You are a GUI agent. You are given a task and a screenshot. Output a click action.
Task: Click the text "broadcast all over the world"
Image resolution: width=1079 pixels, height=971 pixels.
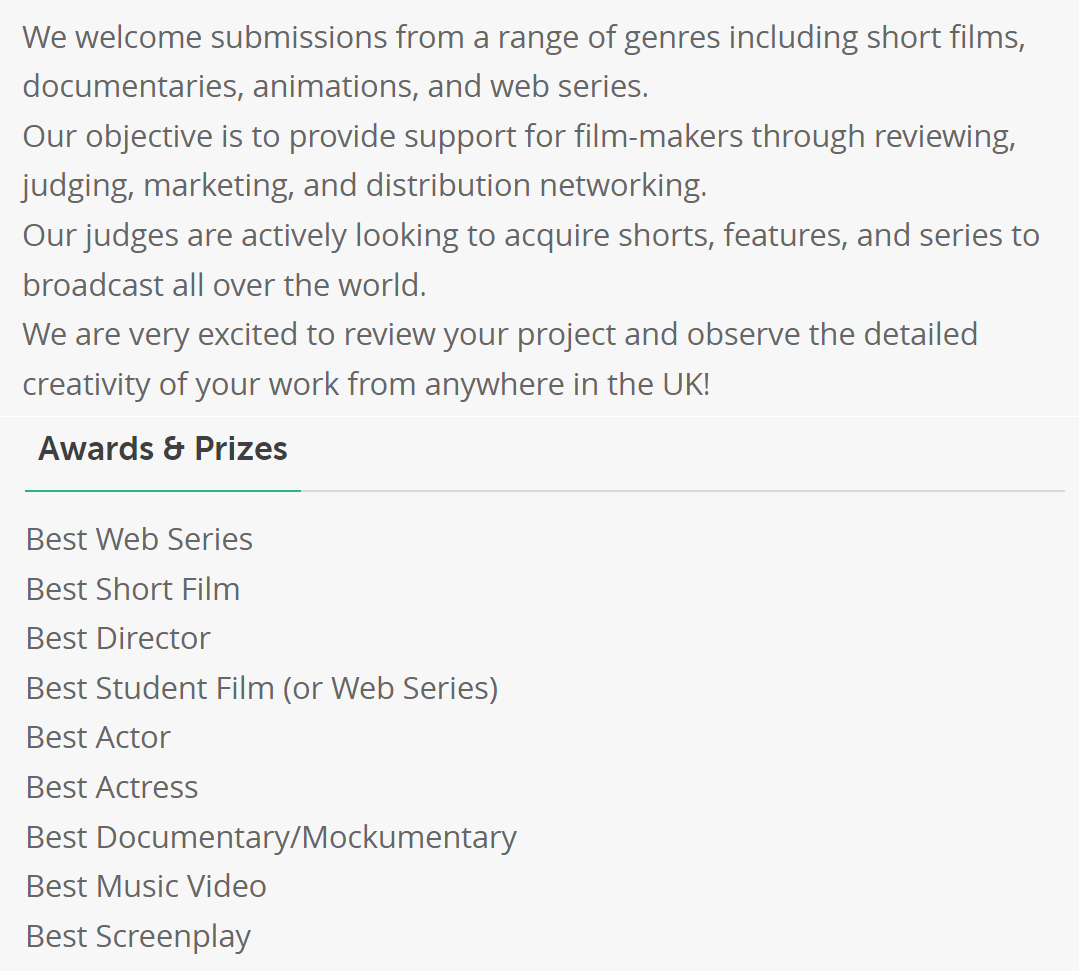point(224,285)
